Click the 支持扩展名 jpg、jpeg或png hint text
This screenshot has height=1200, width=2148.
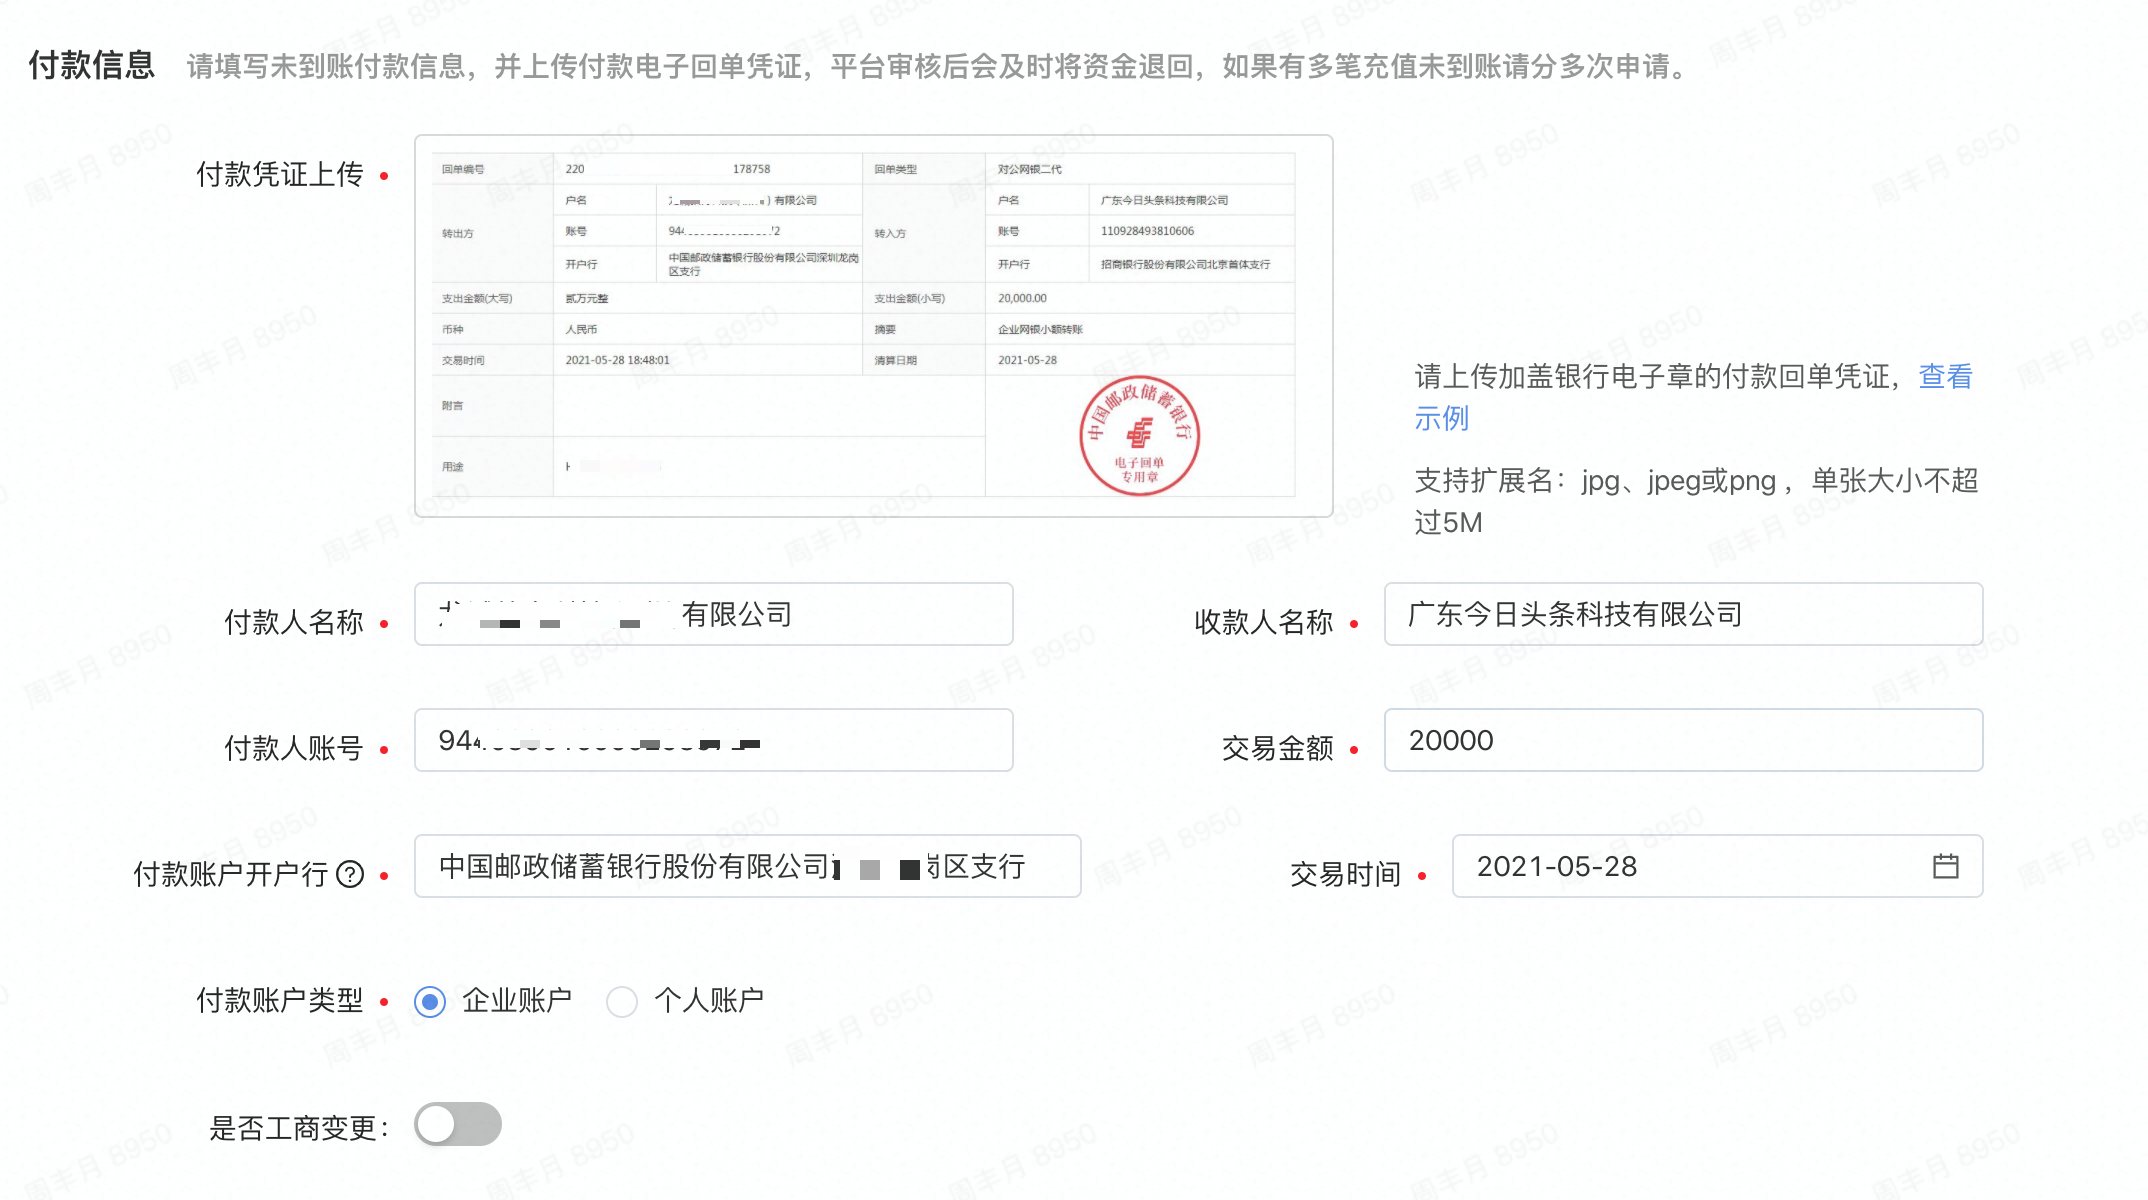coord(1696,501)
